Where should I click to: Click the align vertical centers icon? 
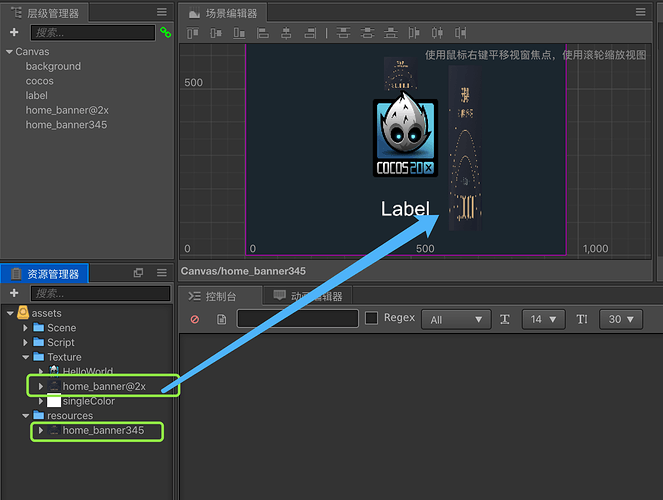(x=216, y=33)
